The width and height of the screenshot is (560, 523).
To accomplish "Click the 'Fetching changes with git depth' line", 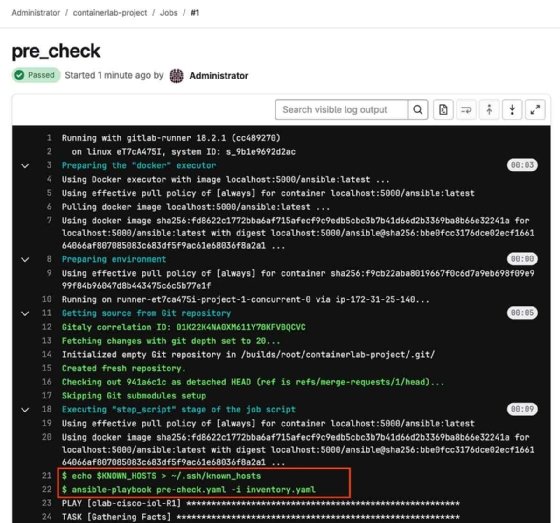I will (x=171, y=341).
